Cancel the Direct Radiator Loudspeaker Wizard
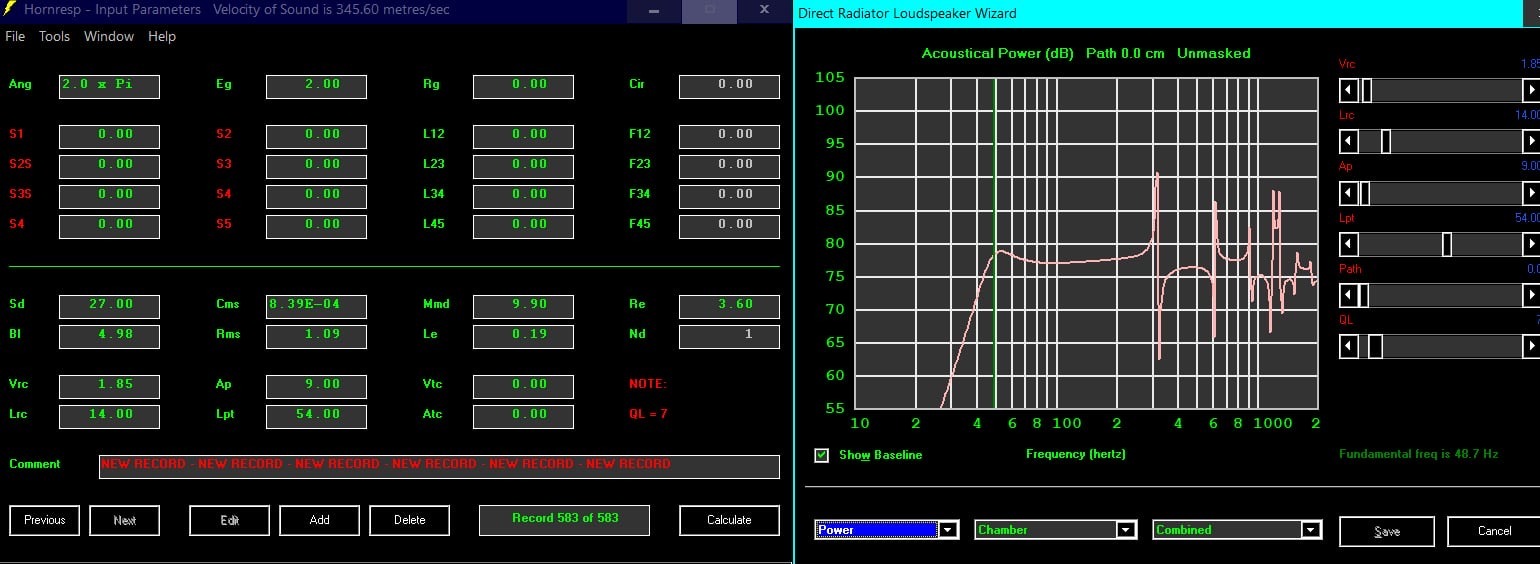The image size is (1540, 564). click(1494, 531)
